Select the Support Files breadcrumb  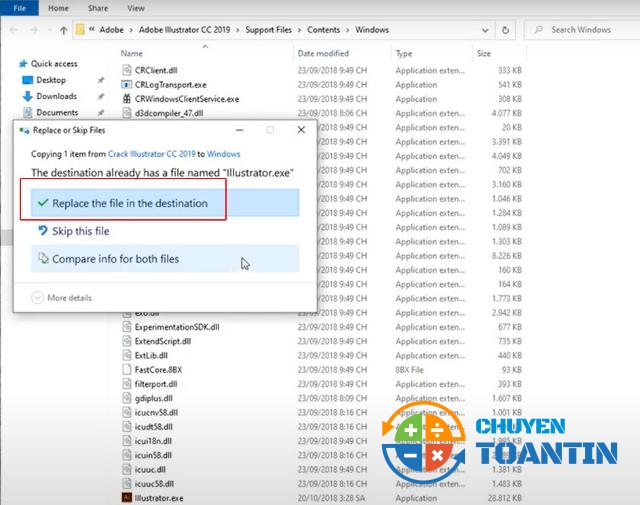coord(269,30)
